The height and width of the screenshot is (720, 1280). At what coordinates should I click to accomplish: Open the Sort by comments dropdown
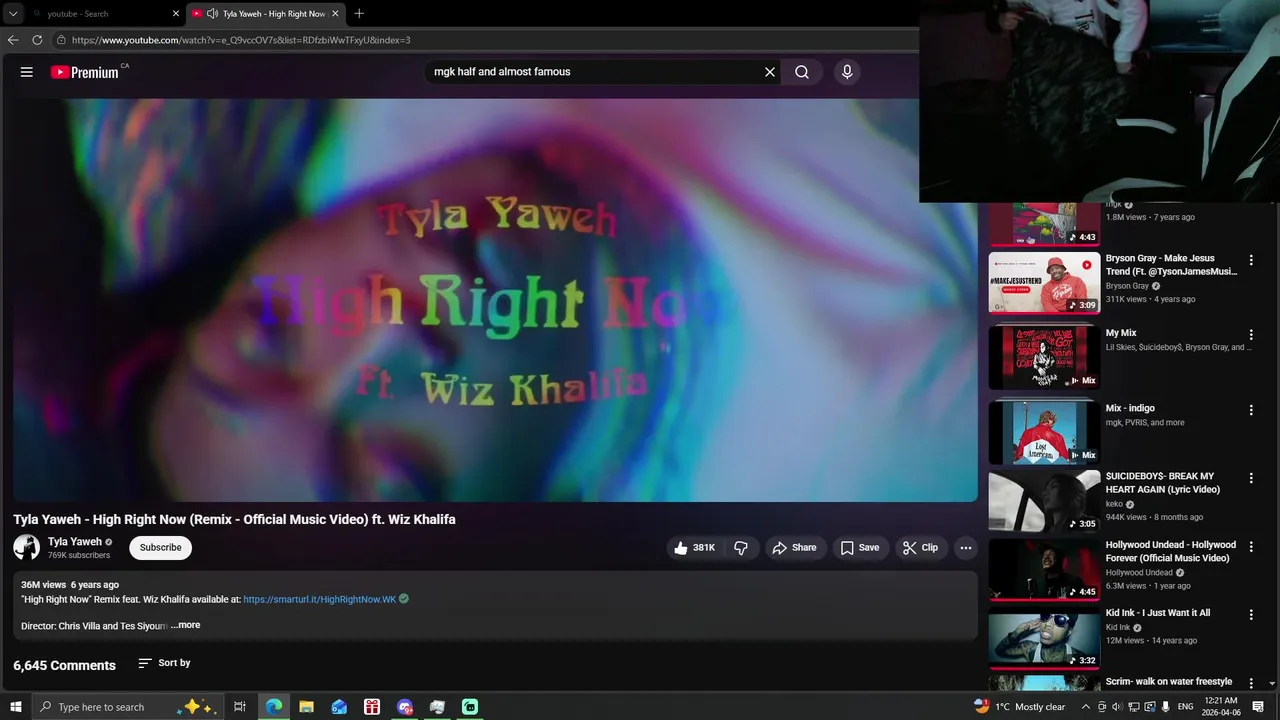(164, 663)
